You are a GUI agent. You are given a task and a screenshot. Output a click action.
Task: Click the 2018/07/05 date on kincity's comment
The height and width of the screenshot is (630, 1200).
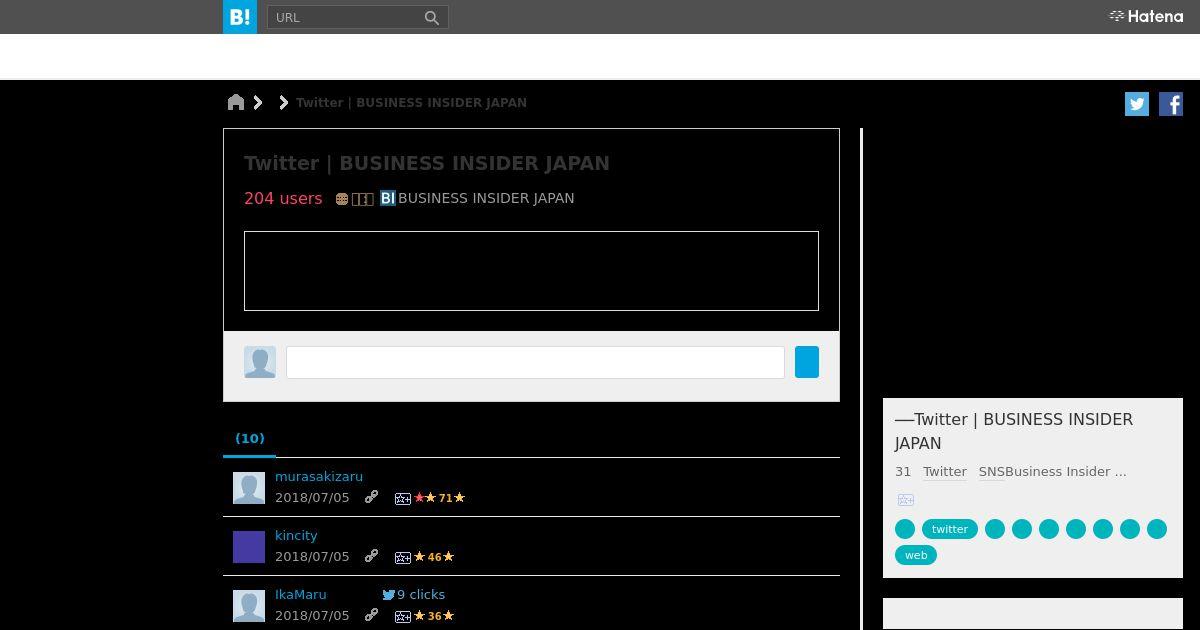(312, 556)
